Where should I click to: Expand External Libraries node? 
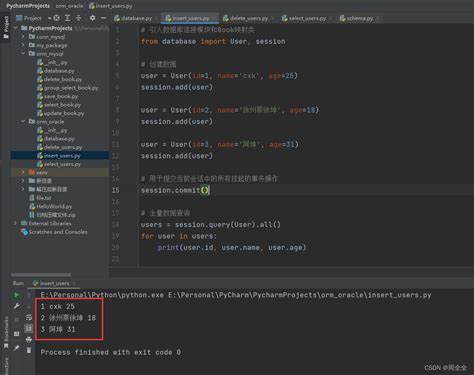(16, 223)
